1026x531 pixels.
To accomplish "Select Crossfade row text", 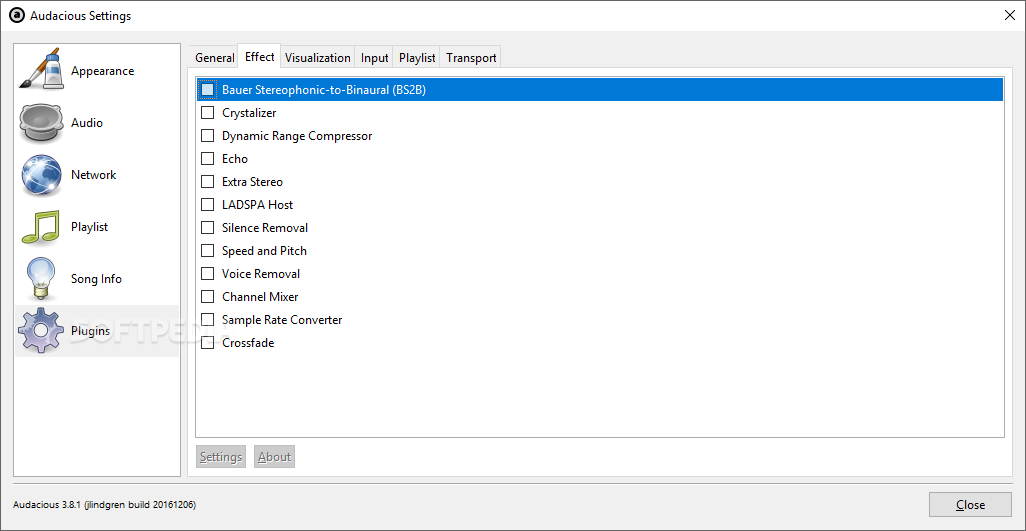I will (248, 343).
